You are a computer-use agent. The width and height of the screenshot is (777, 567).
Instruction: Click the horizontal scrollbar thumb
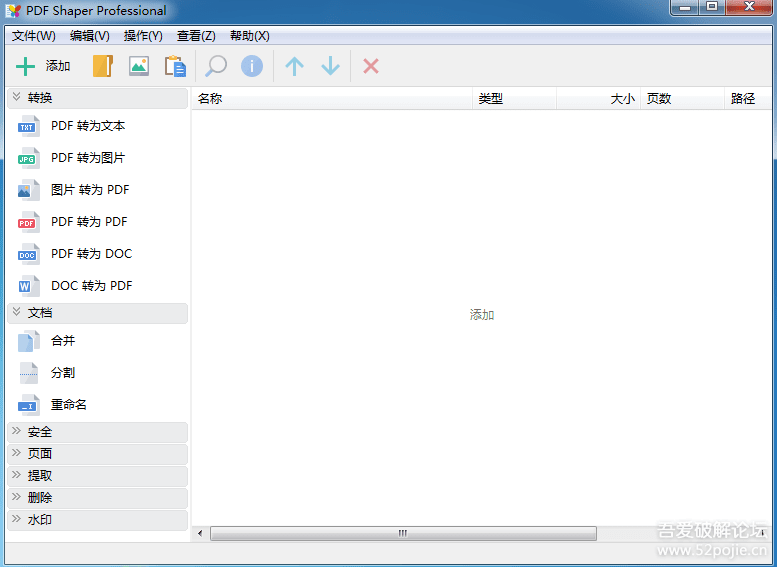403,534
